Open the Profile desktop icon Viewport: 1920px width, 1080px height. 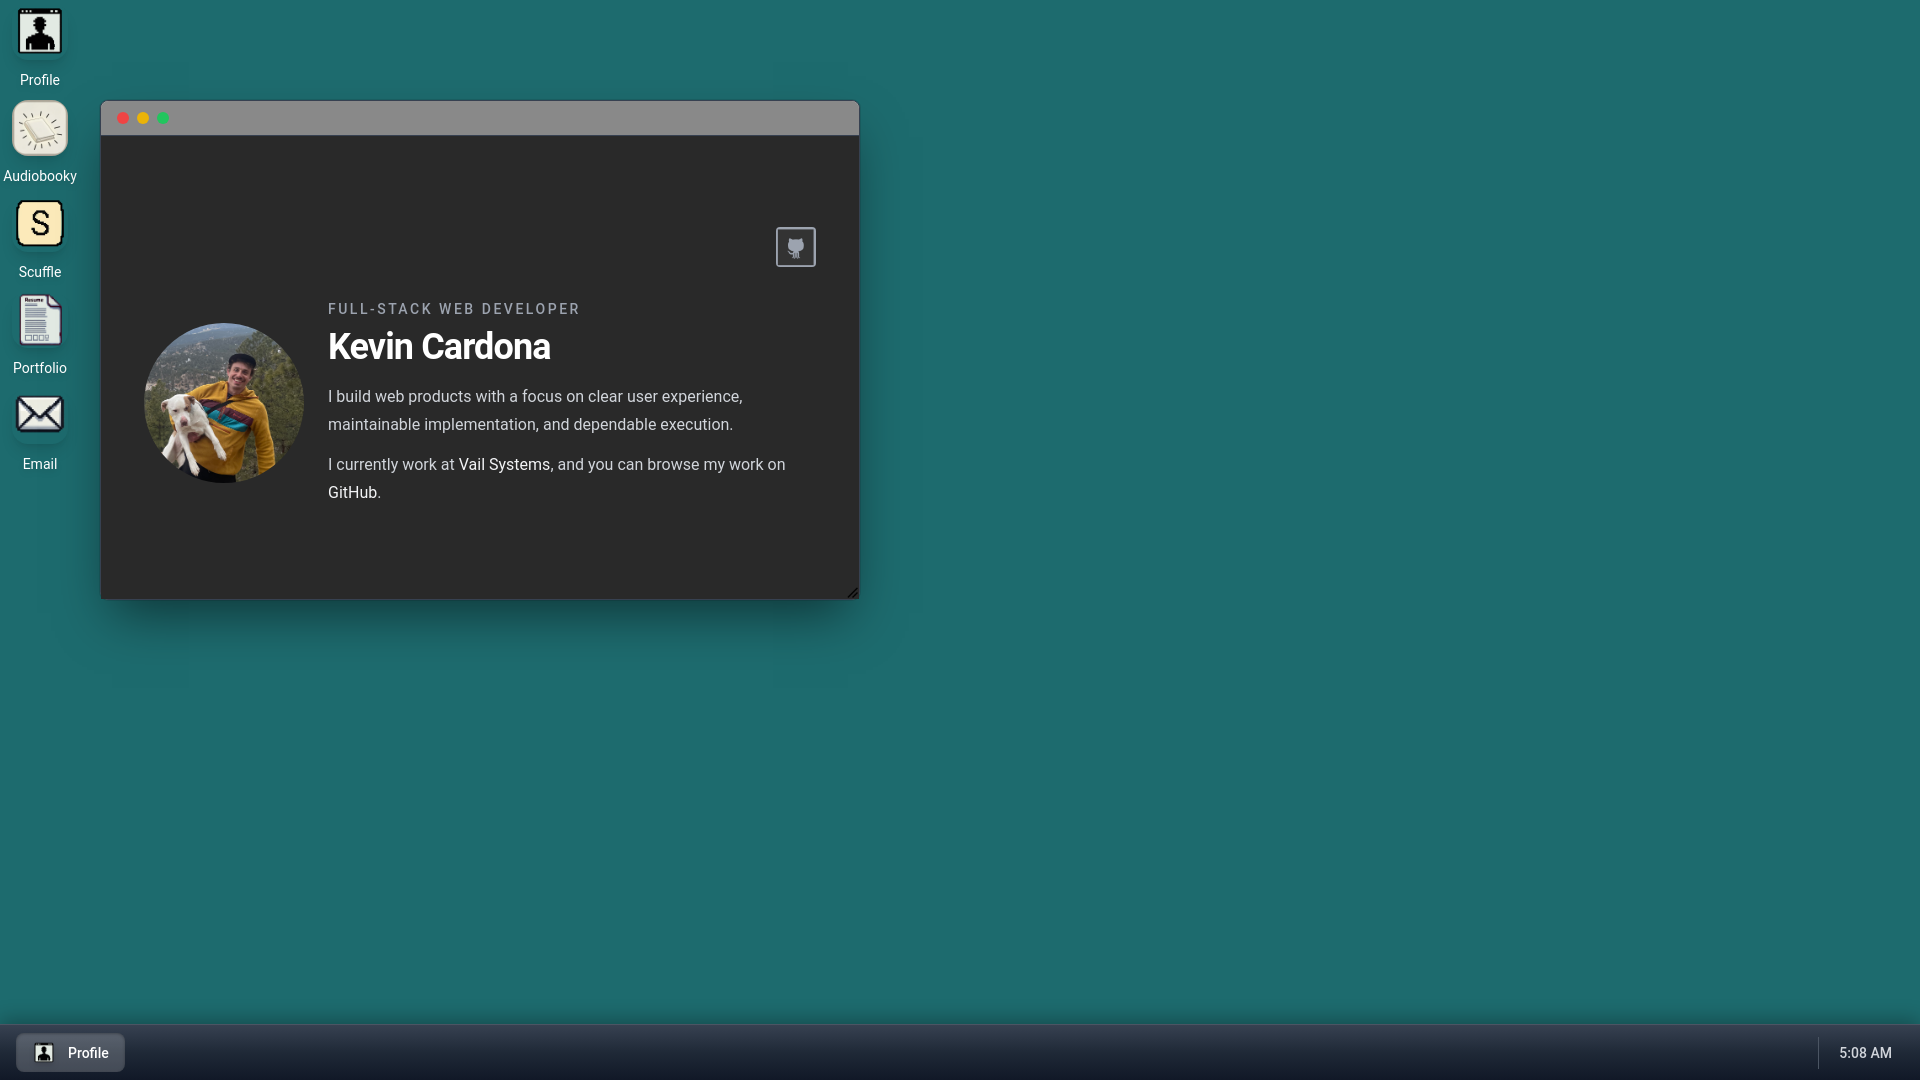40,33
